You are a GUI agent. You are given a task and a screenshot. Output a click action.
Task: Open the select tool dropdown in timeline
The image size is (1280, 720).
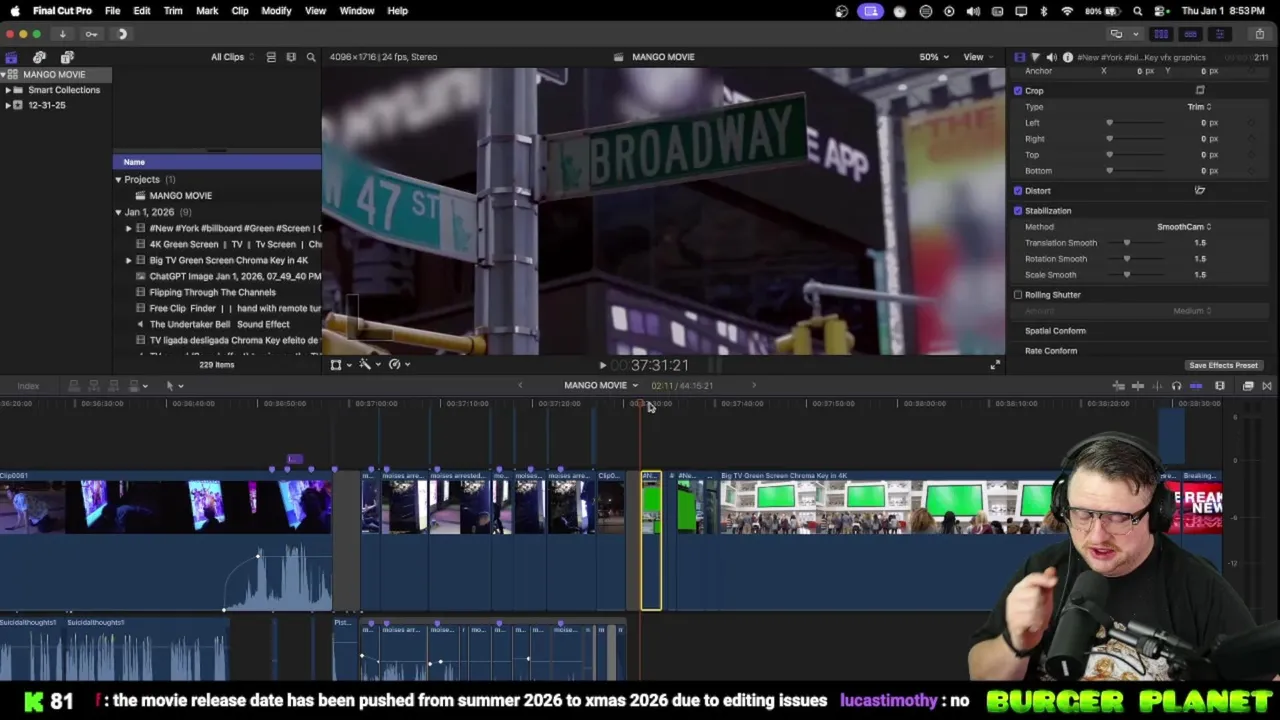point(174,386)
